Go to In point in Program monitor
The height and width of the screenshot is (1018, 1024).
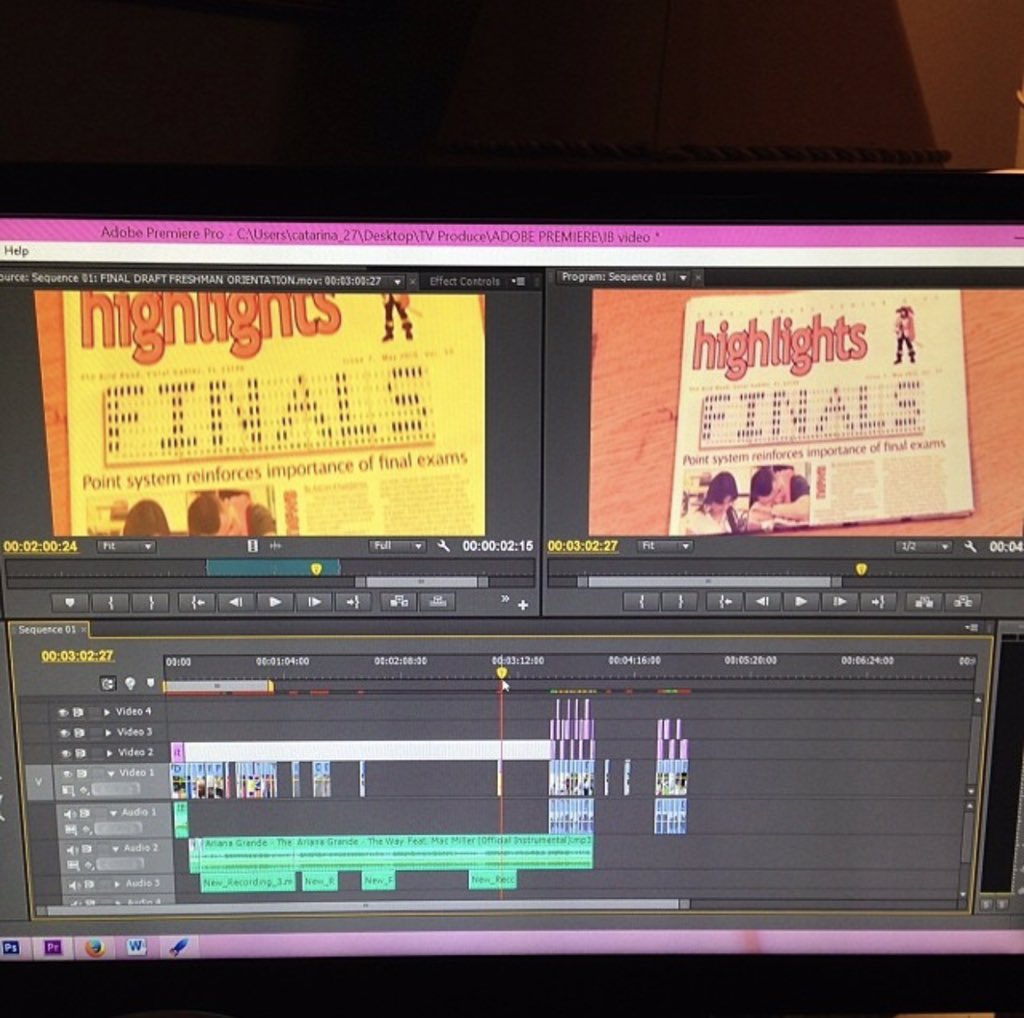[x=725, y=602]
